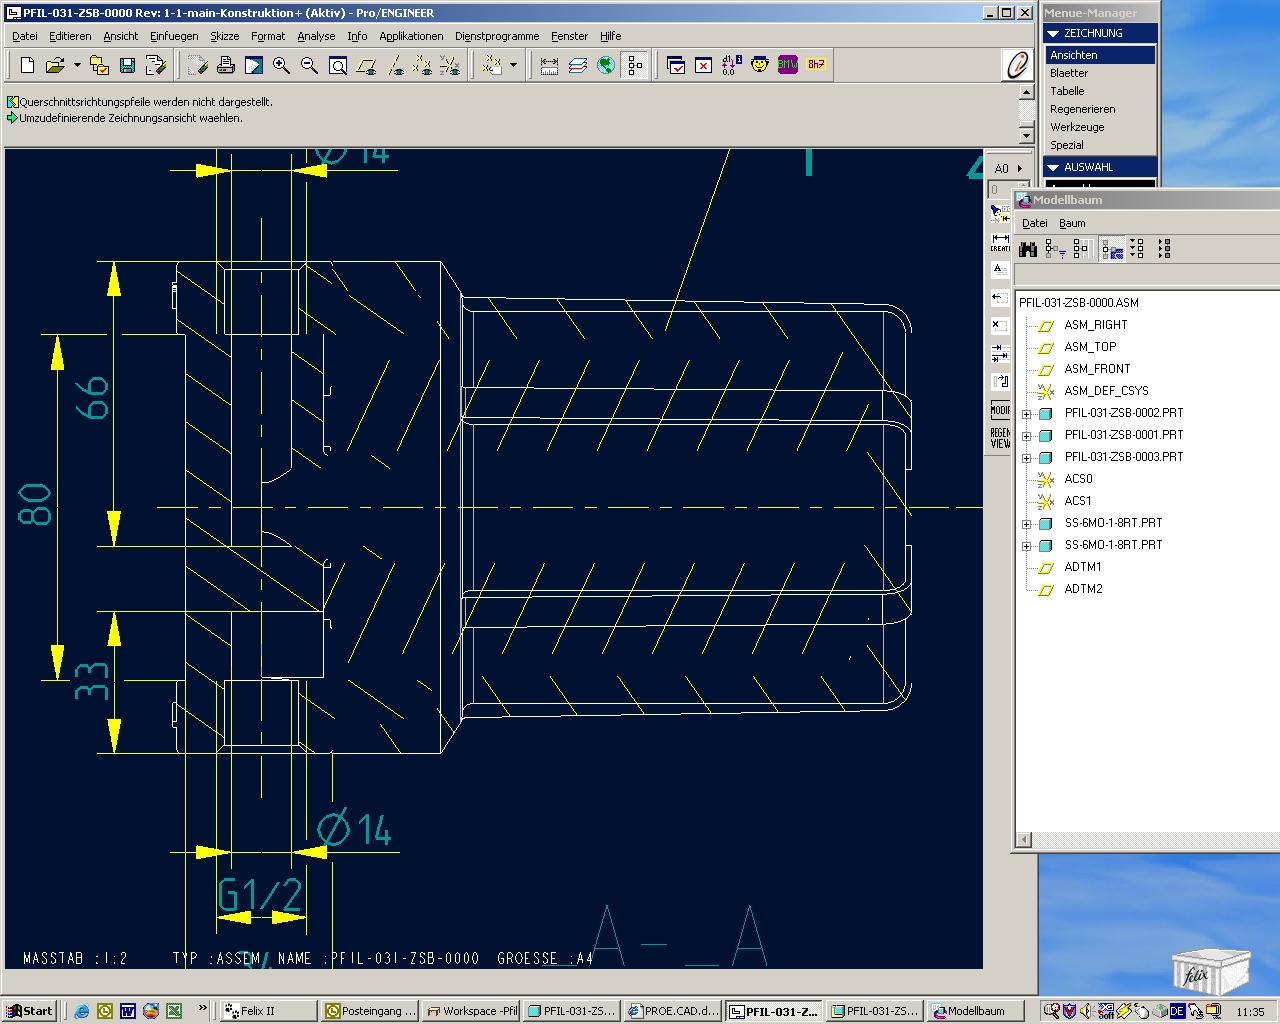Zoom out using the magnifier minus icon
The width and height of the screenshot is (1280, 1024).
point(310,65)
